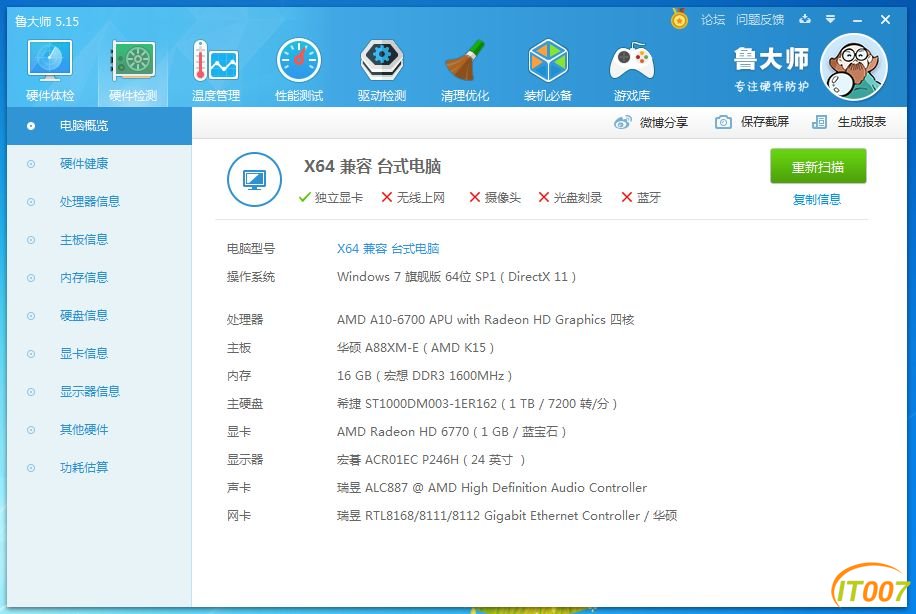Open the 论坛 forum link
This screenshot has height=614, width=916.
(713, 20)
